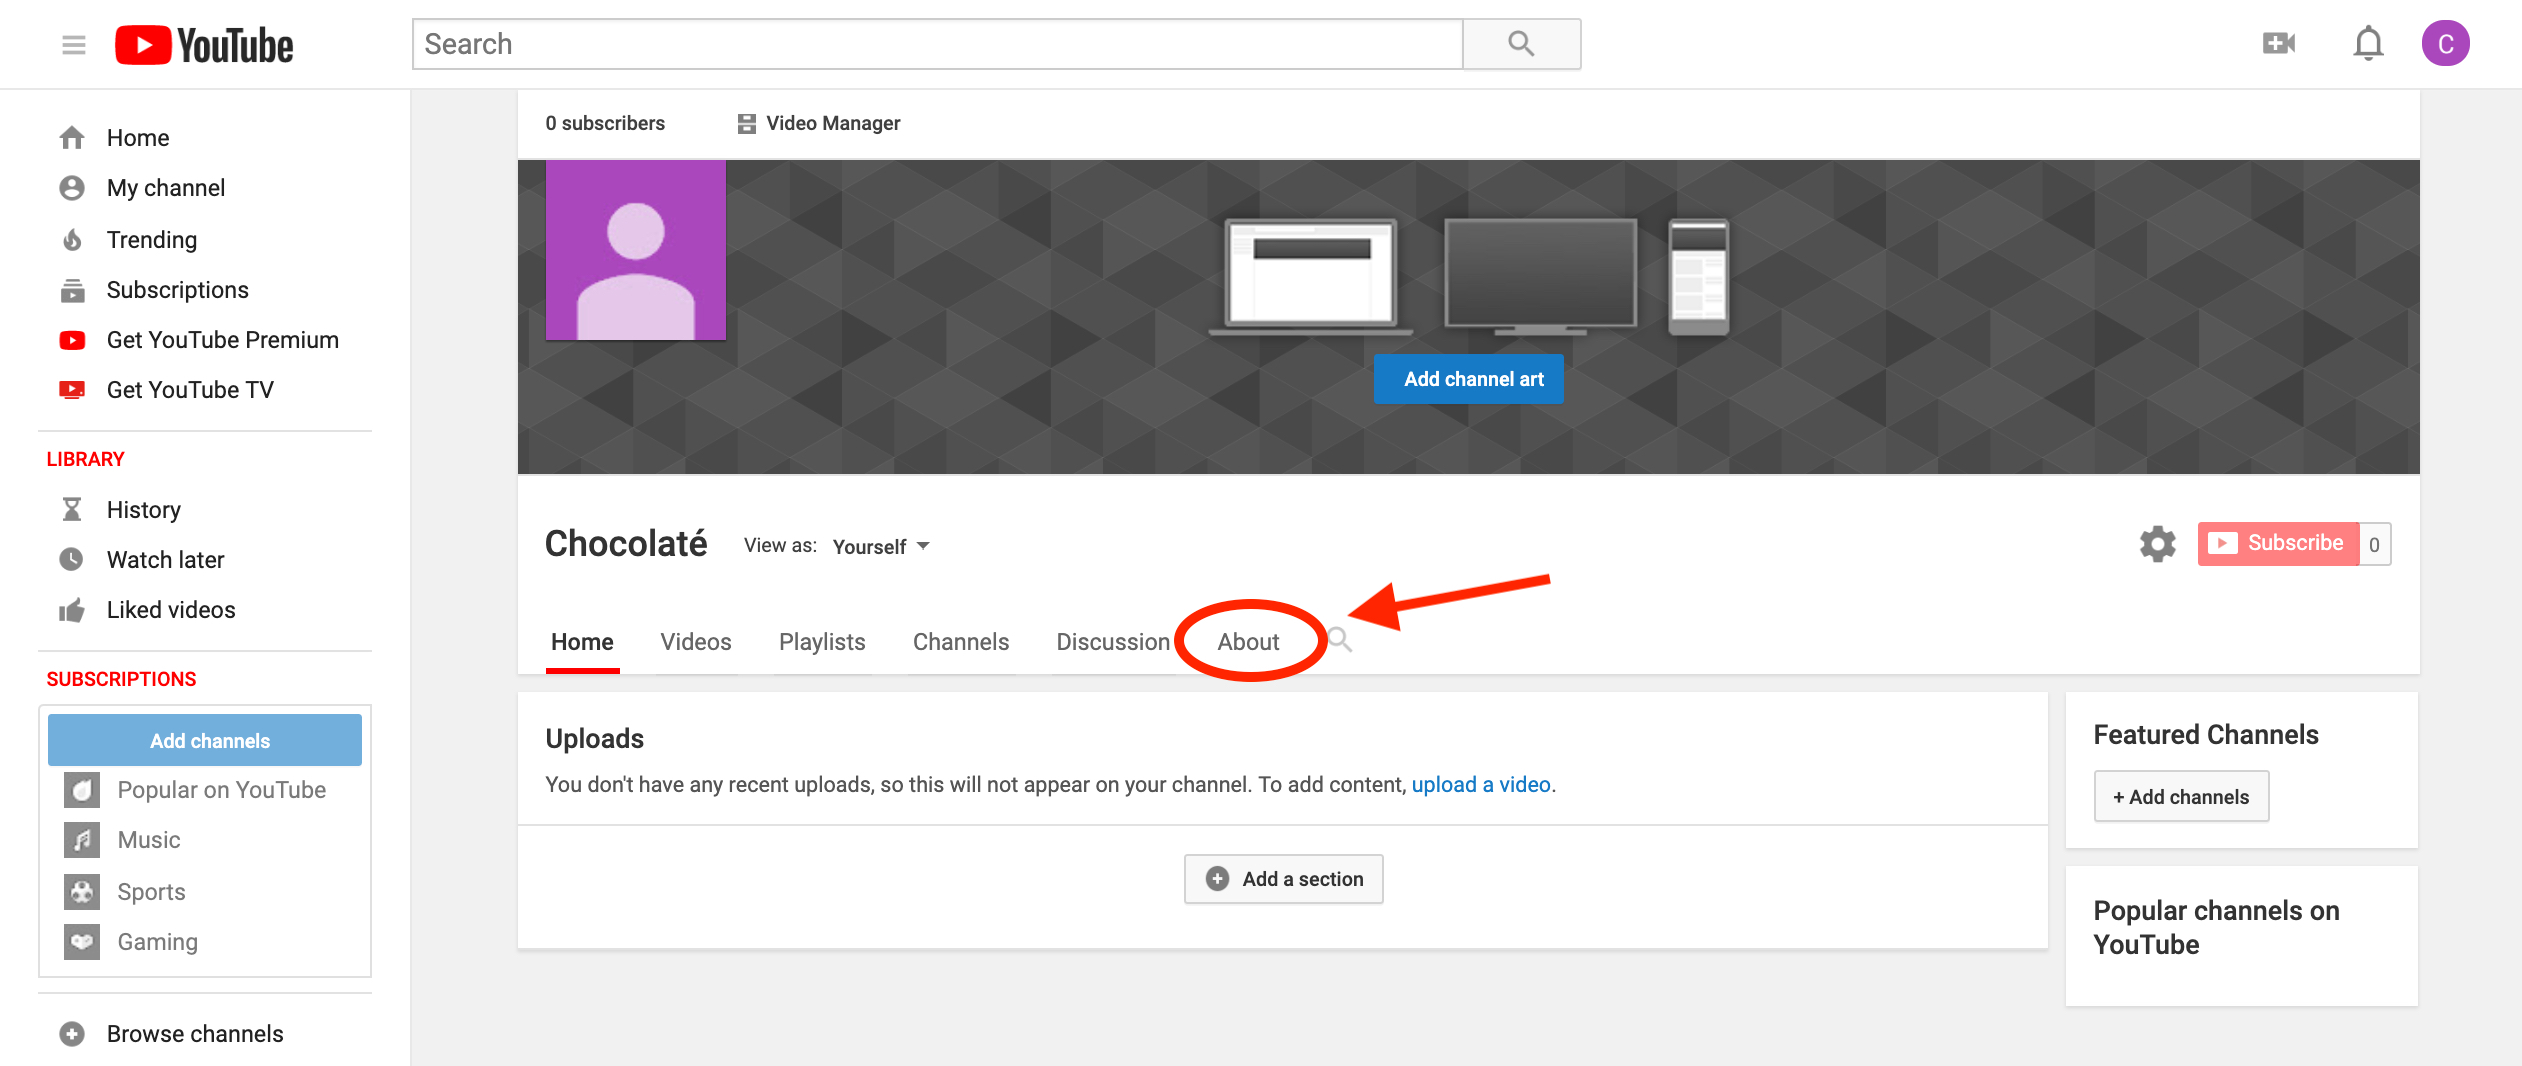Click the purple channel profile picture
This screenshot has width=2522, height=1066.
636,250
